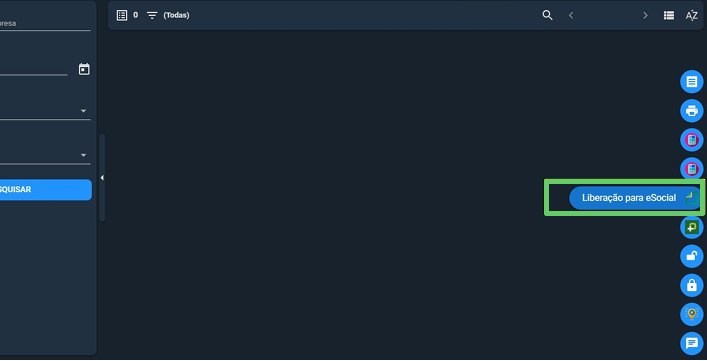Open the calendar date picker
This screenshot has height=361, width=707.
(84, 69)
